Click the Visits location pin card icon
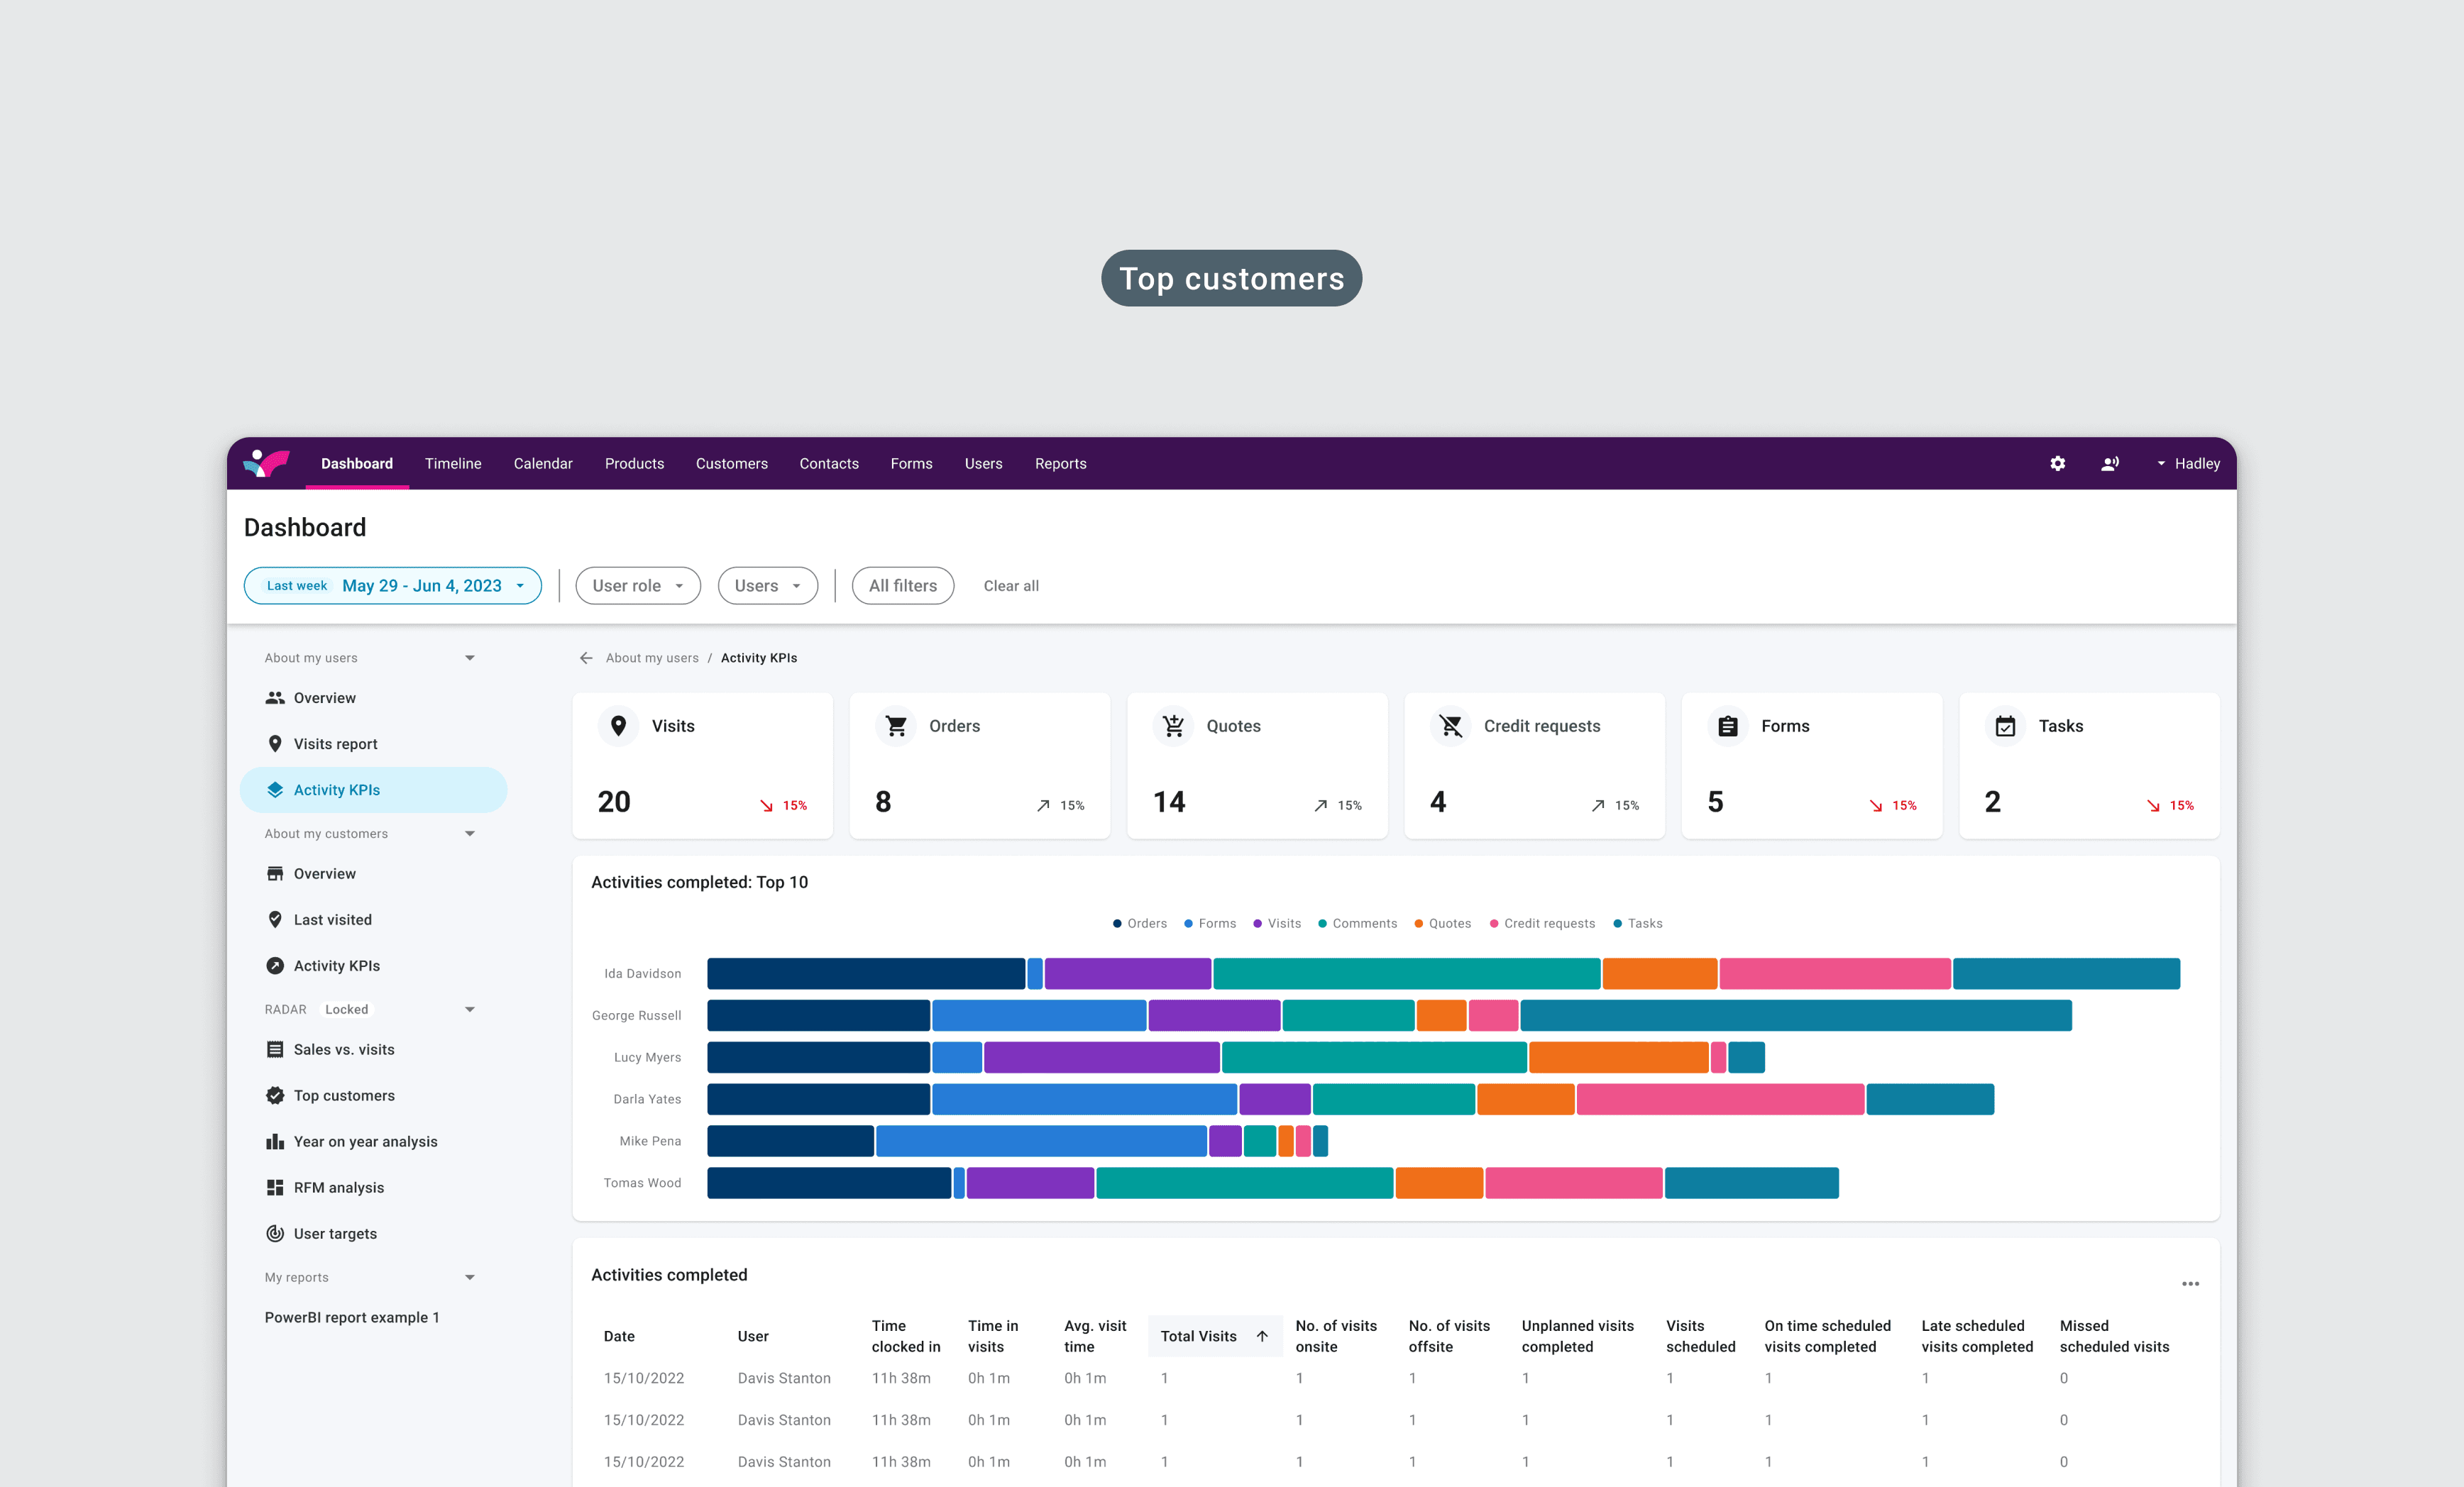The height and width of the screenshot is (1487, 2464). (619, 725)
